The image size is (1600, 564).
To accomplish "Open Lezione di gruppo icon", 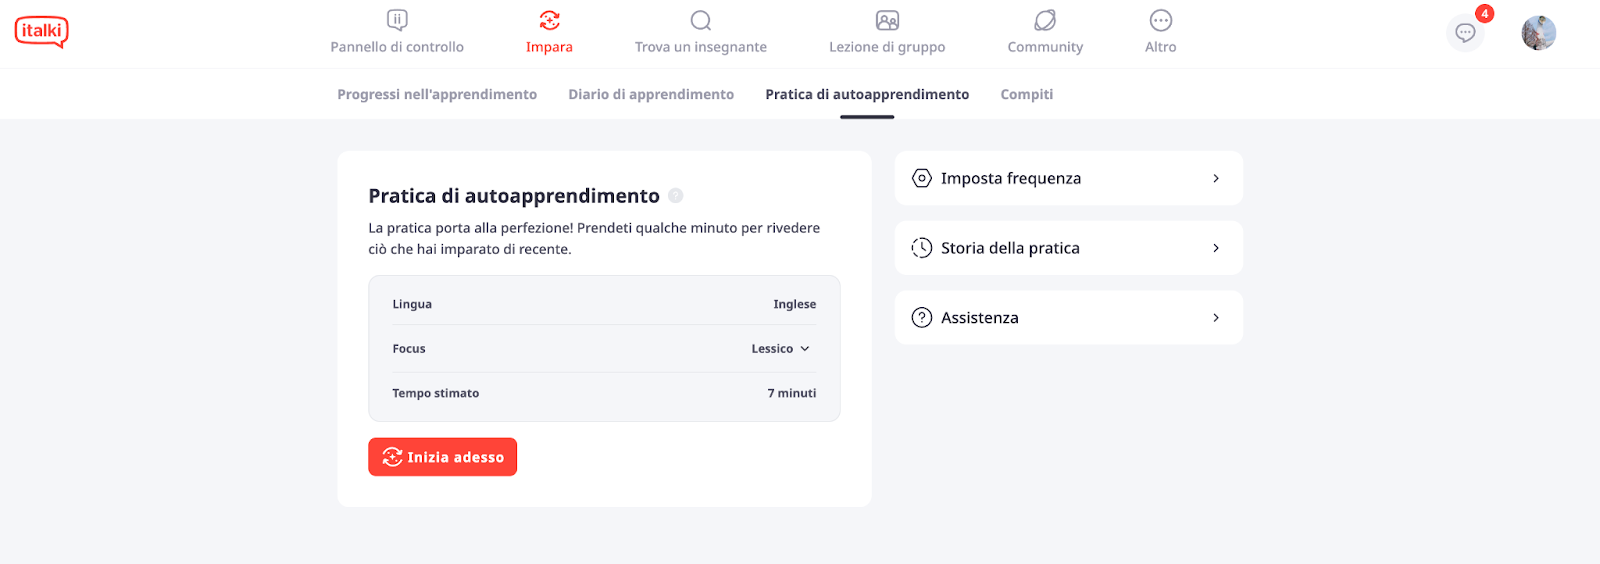I will (887, 20).
